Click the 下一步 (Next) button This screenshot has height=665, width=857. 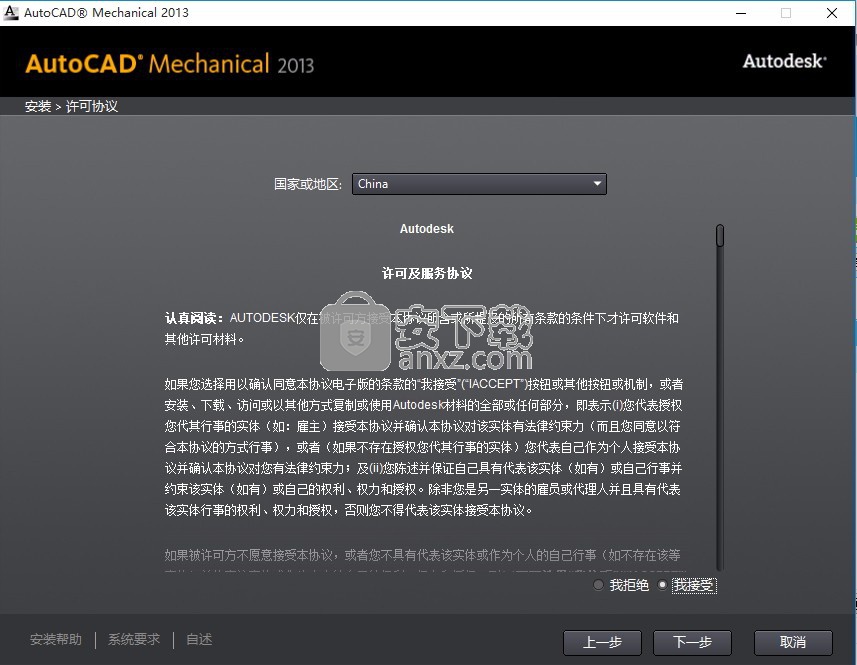coord(692,642)
